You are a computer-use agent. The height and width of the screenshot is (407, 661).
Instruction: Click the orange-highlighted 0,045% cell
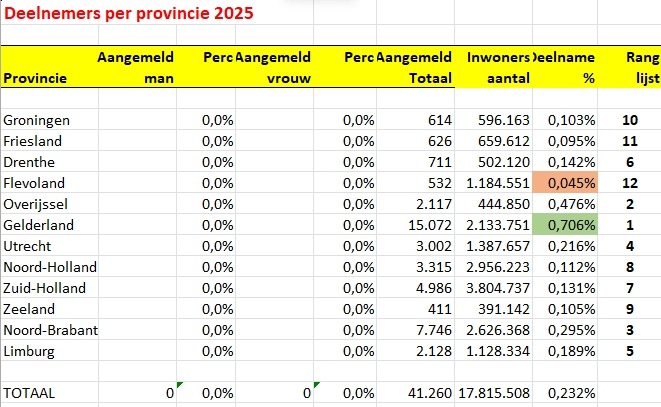click(572, 182)
